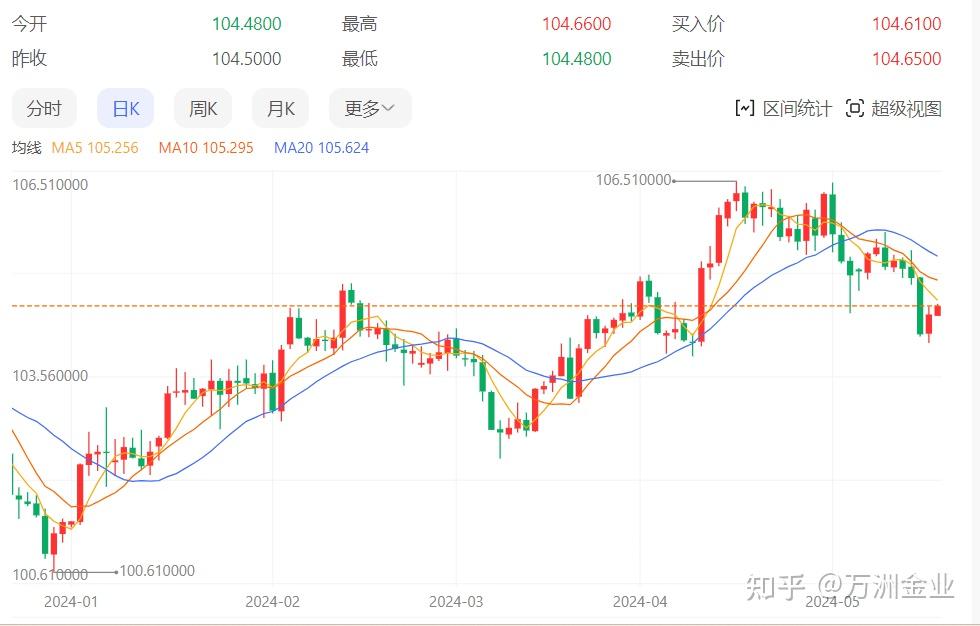Switch to the 分时 intraday chart tab
The image size is (980, 626).
pyautogui.click(x=44, y=109)
